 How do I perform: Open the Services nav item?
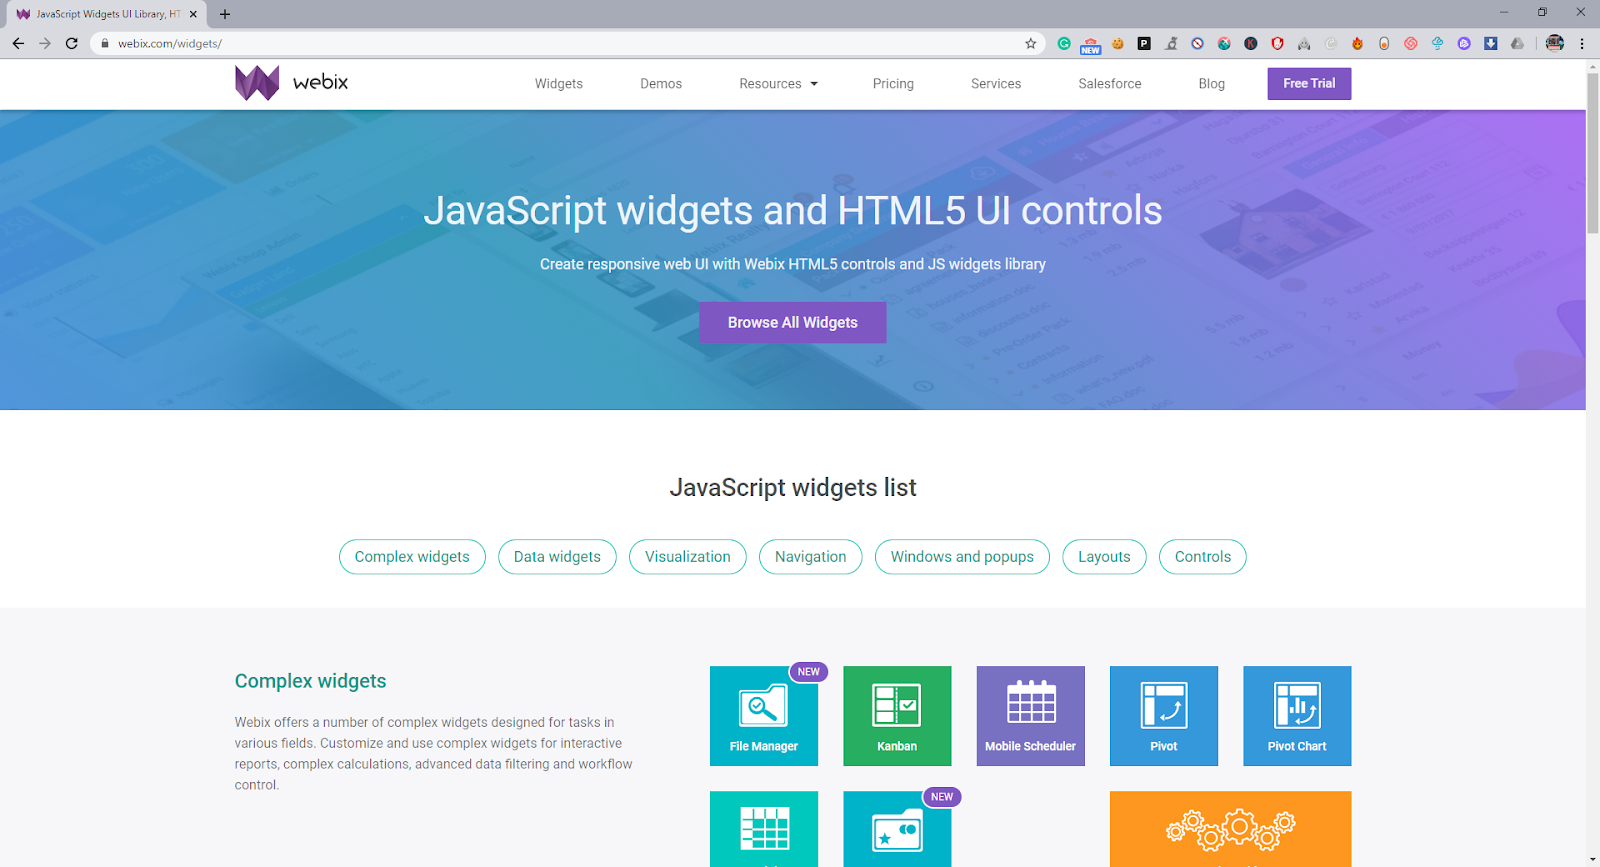point(996,84)
